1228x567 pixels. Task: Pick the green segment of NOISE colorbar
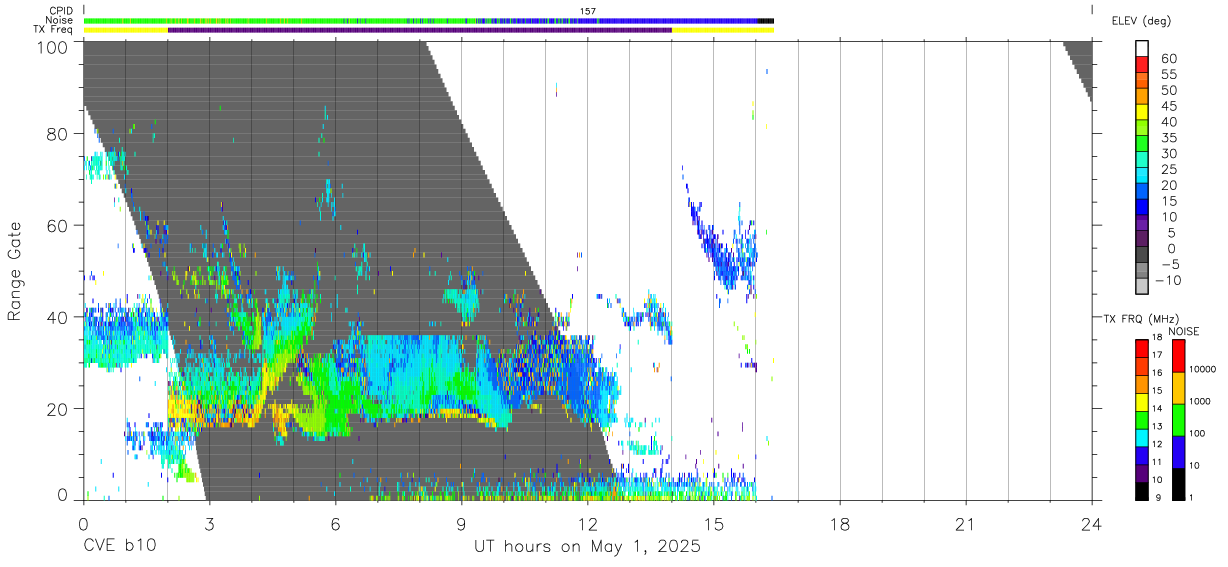pos(1178,420)
